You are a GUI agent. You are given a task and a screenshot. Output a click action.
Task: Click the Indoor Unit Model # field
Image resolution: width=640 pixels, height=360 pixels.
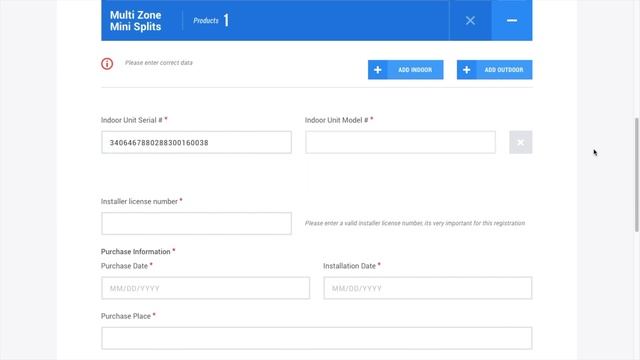coord(400,142)
